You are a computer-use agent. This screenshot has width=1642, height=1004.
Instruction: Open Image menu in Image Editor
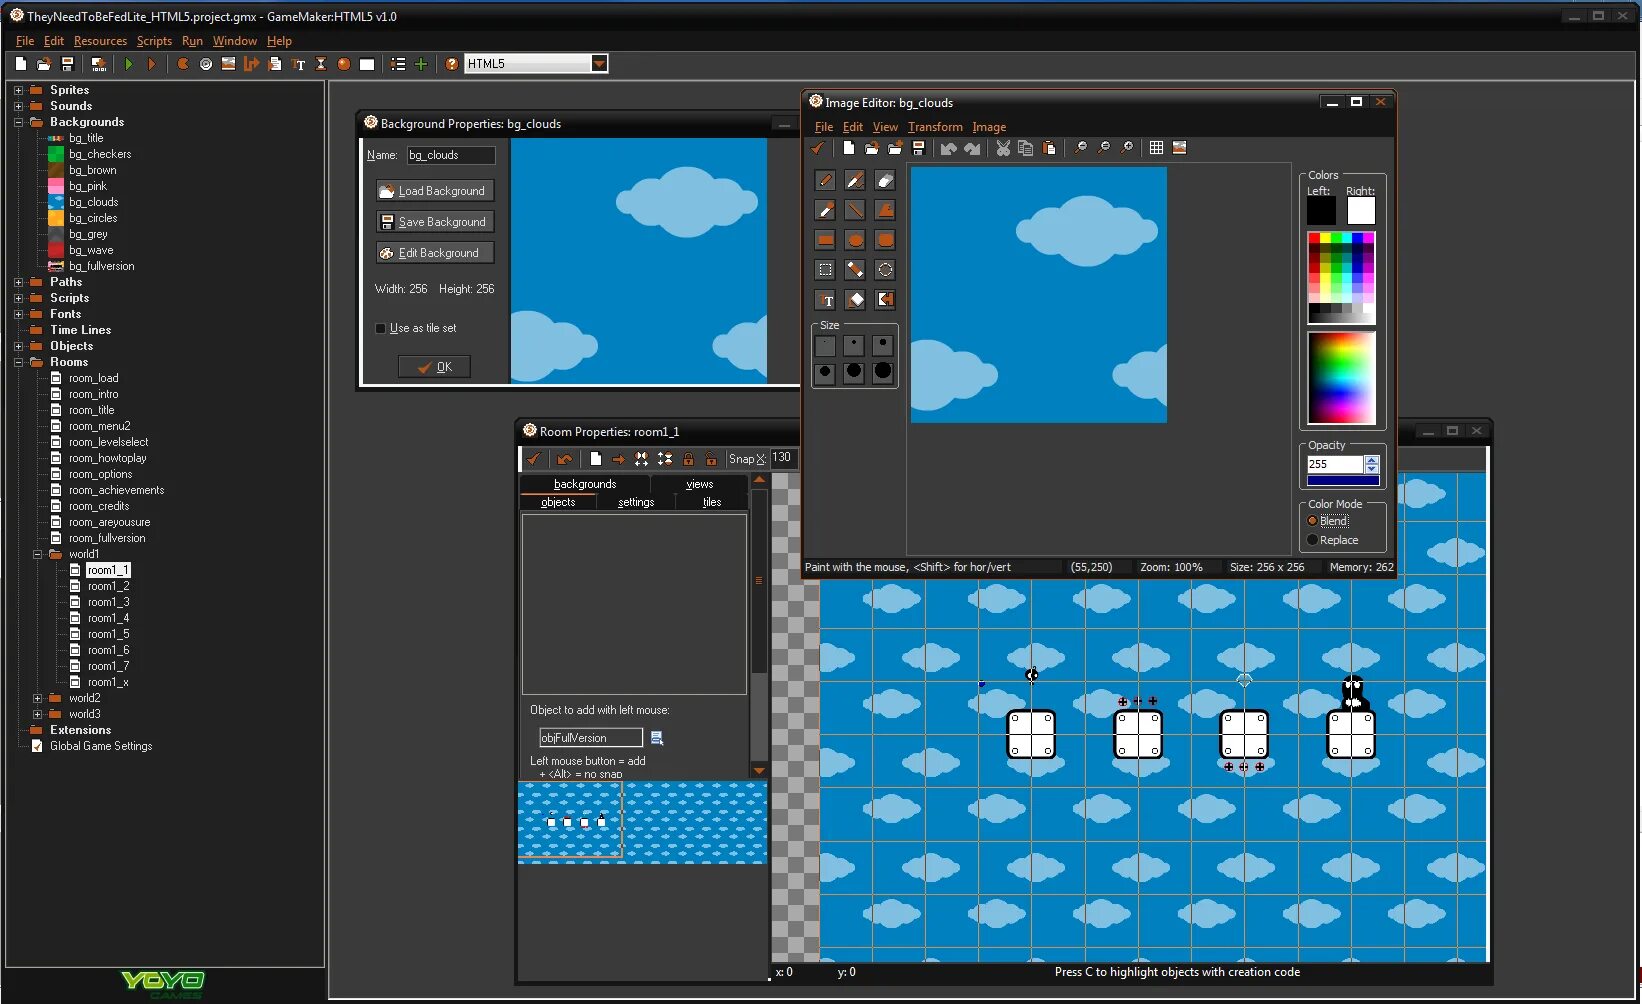[x=989, y=127]
